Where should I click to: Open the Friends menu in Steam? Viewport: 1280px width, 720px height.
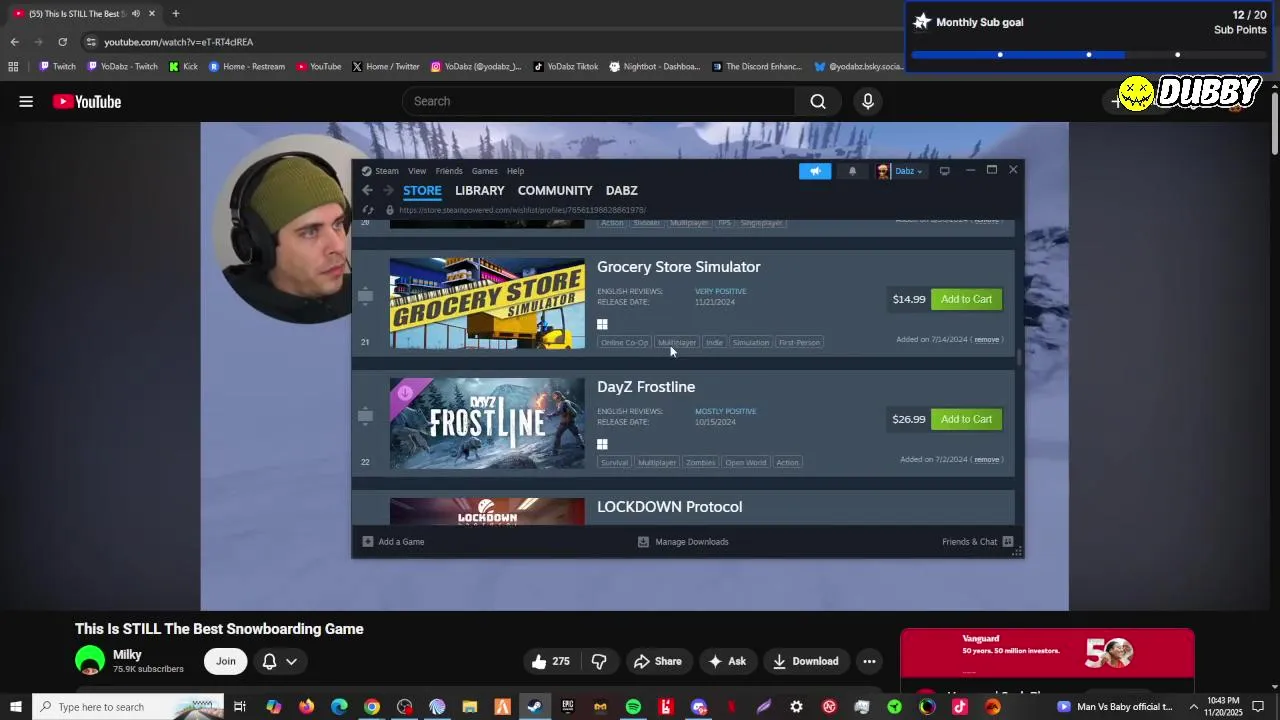pos(449,171)
